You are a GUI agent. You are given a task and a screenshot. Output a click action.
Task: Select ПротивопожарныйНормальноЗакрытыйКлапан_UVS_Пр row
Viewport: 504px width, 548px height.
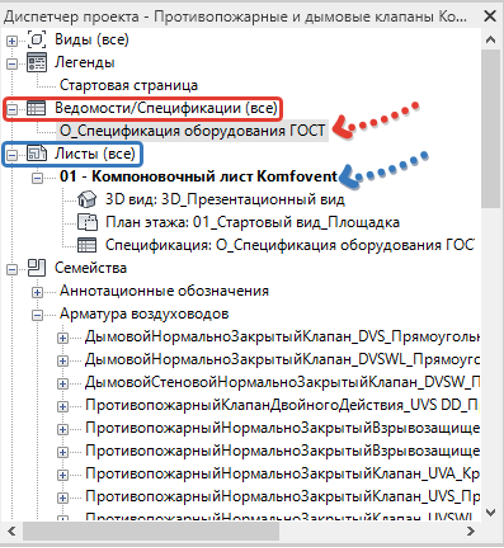282,496
